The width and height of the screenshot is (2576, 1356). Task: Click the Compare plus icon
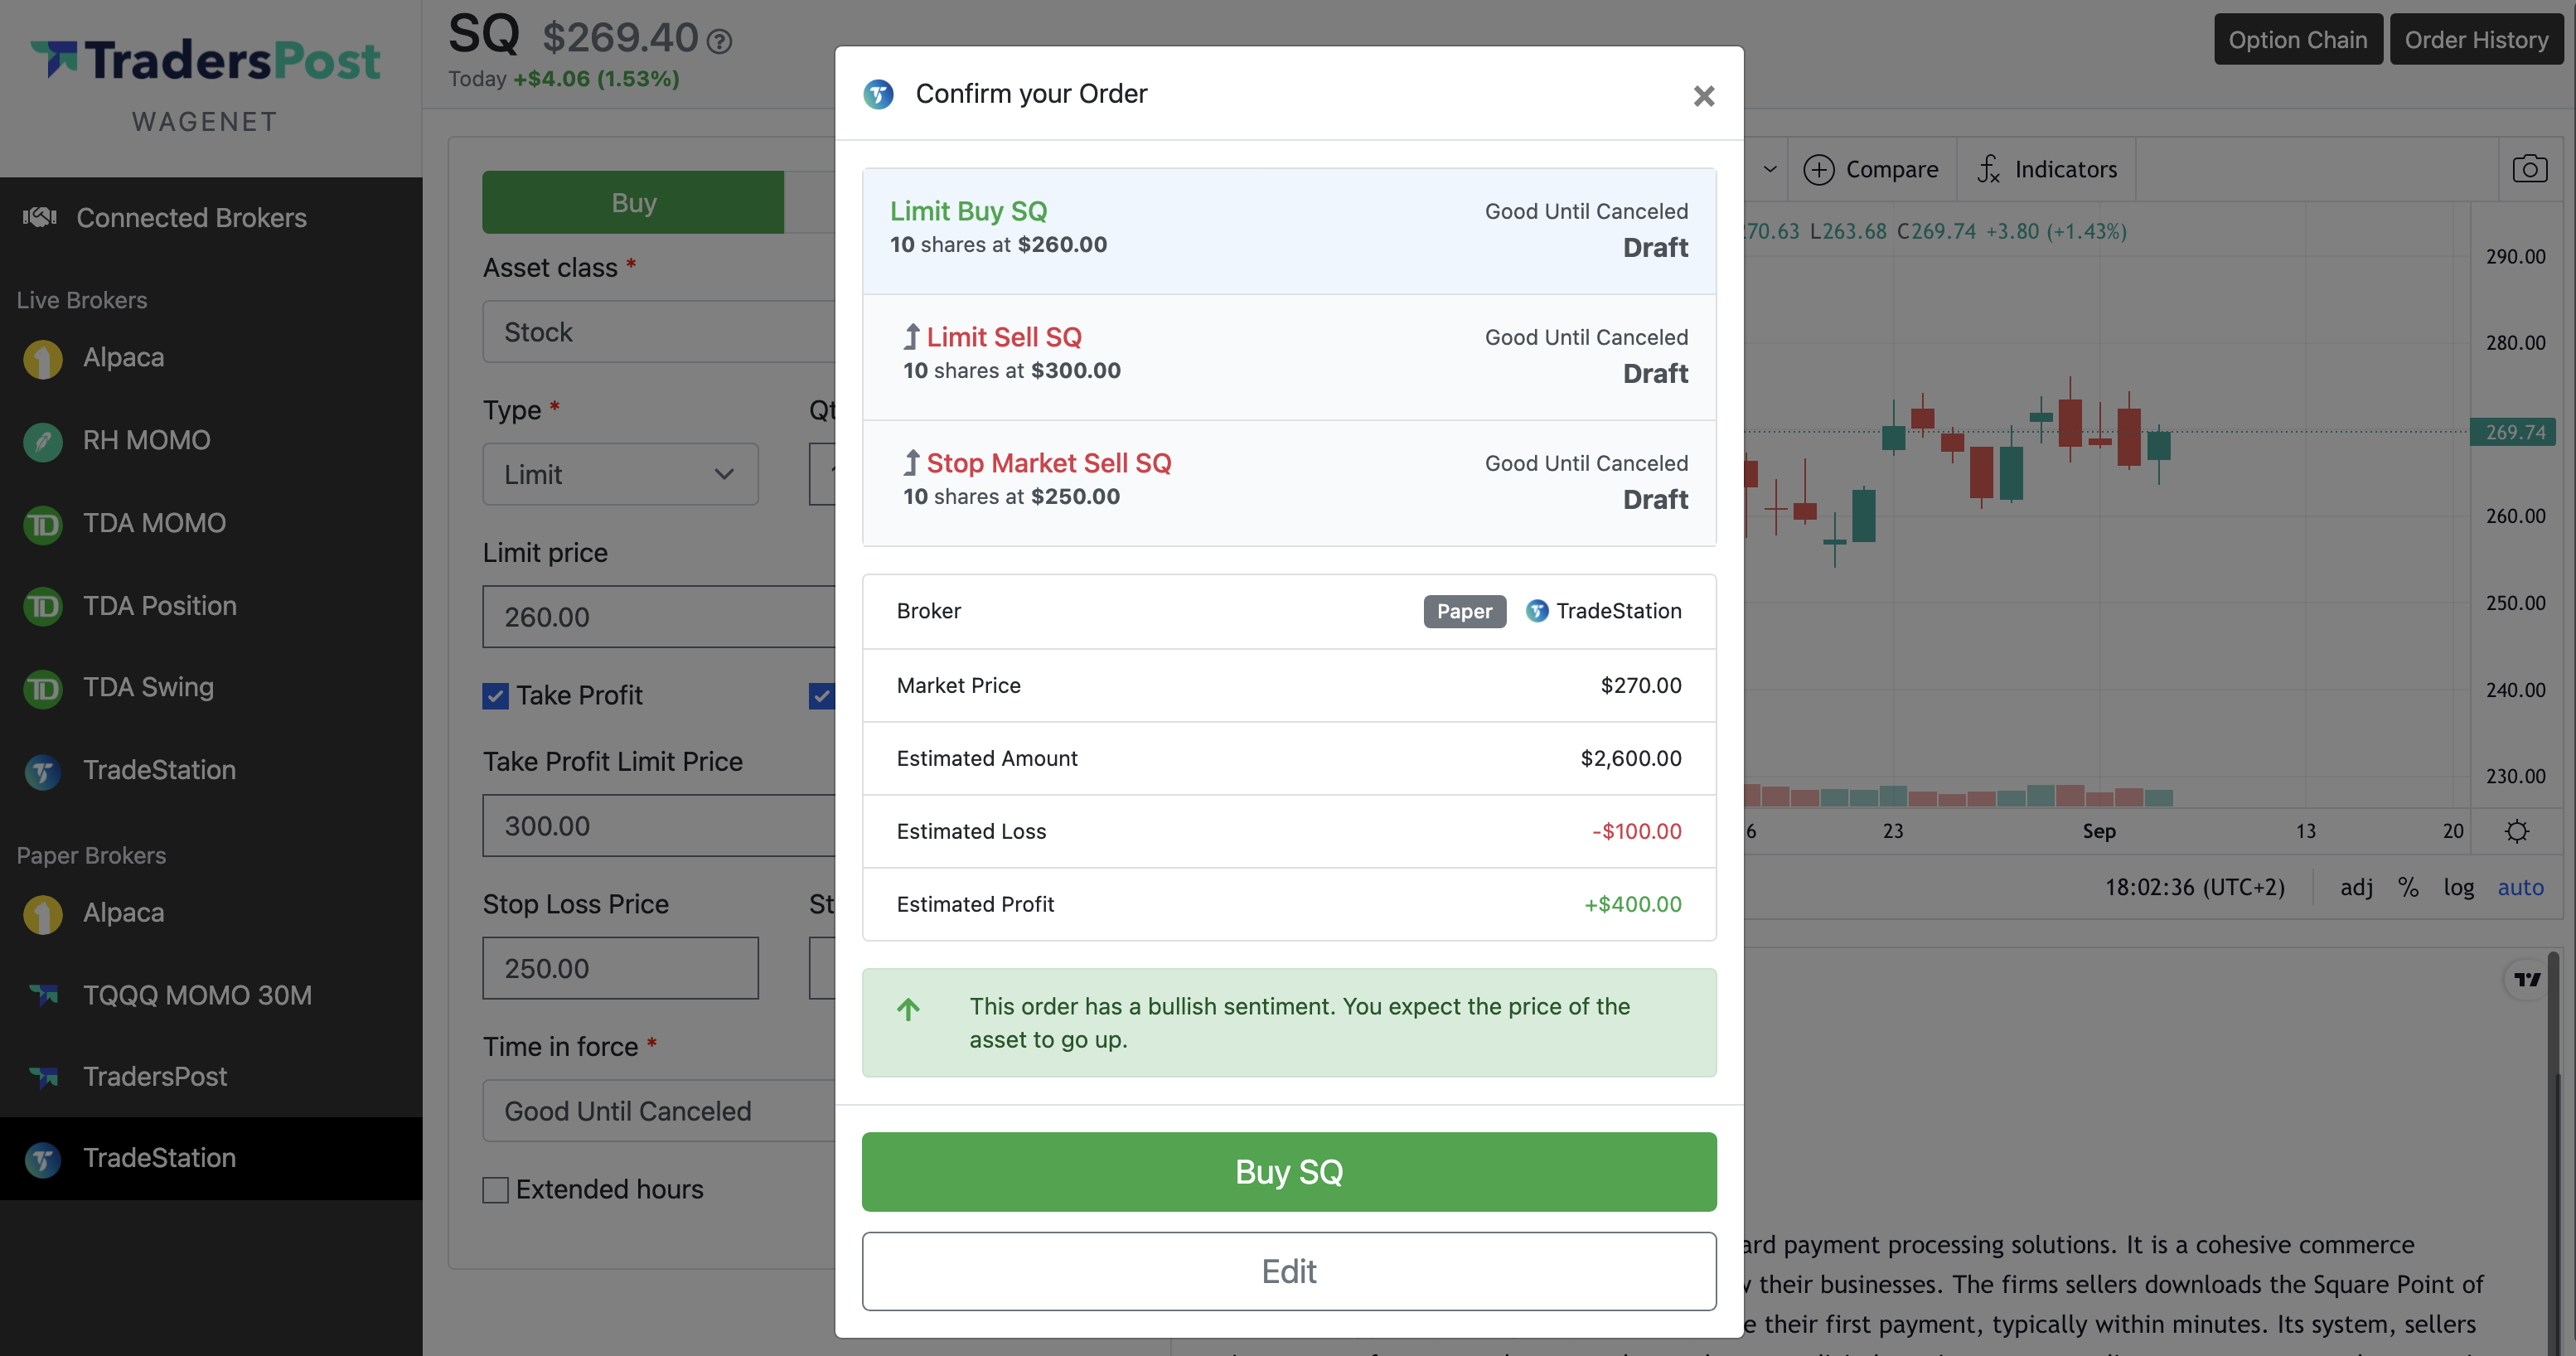click(x=1818, y=170)
